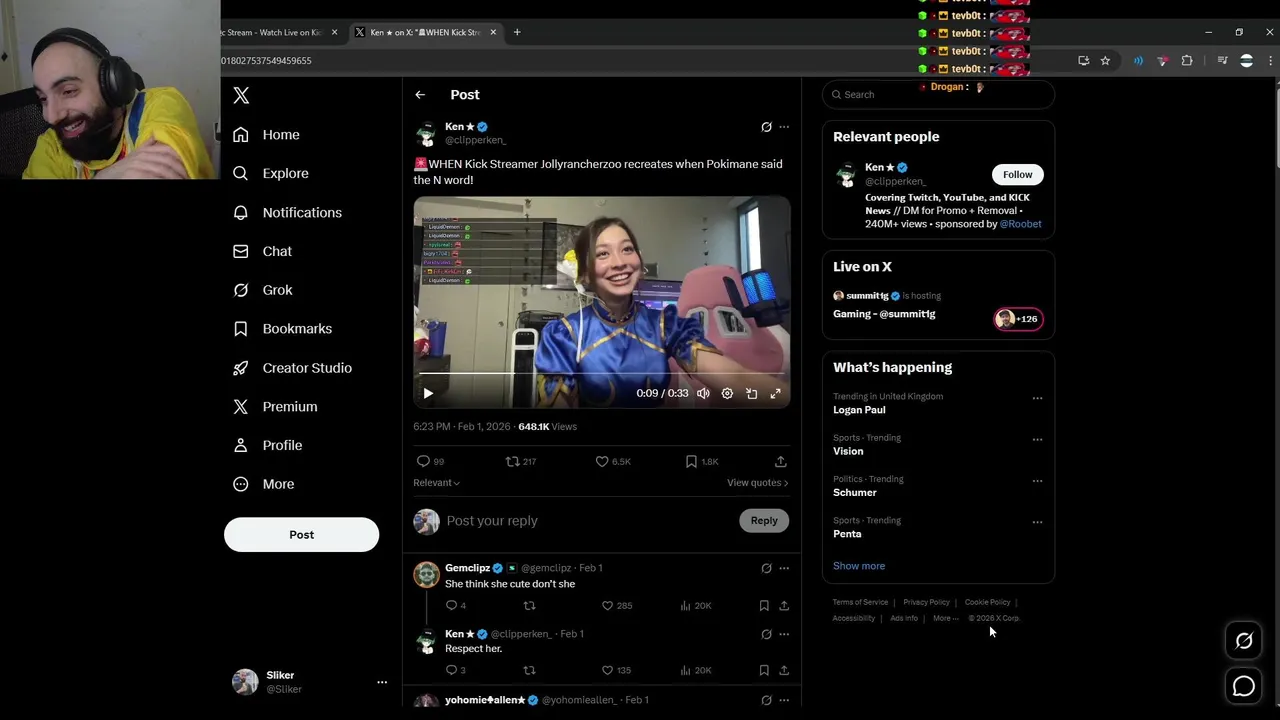The image size is (1280, 720).
Task: Open Relevant sort dropdown
Action: pyautogui.click(x=436, y=483)
